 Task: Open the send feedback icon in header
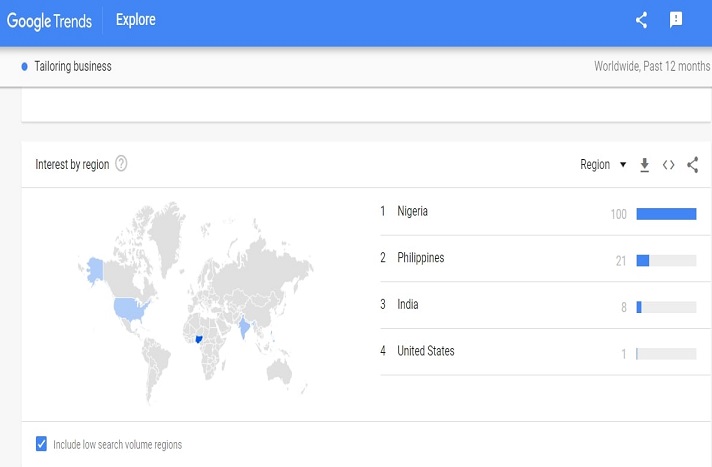(x=676, y=20)
